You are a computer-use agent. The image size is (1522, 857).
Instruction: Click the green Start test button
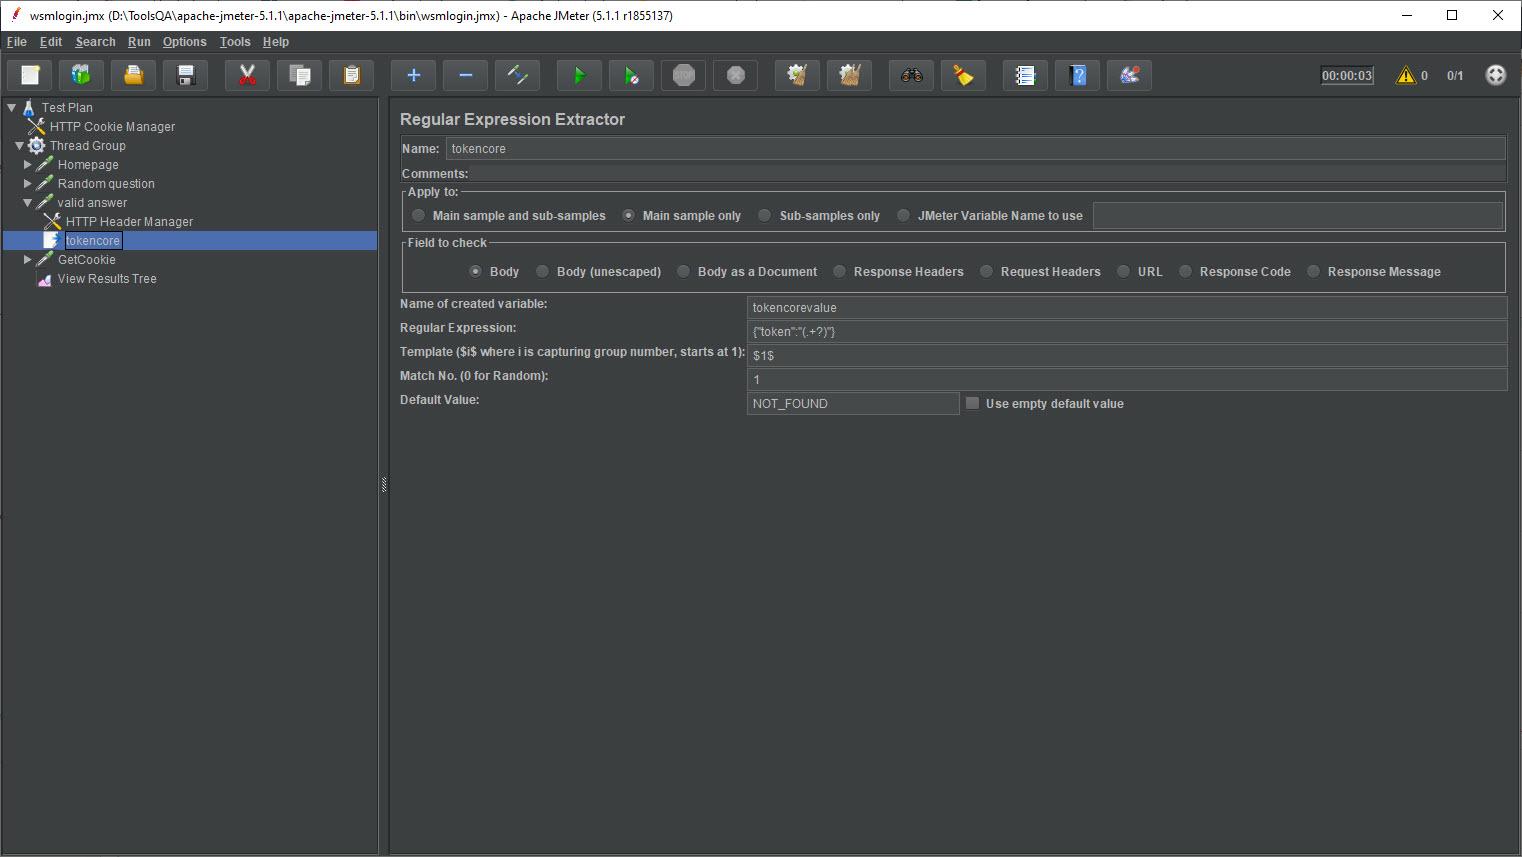point(579,76)
